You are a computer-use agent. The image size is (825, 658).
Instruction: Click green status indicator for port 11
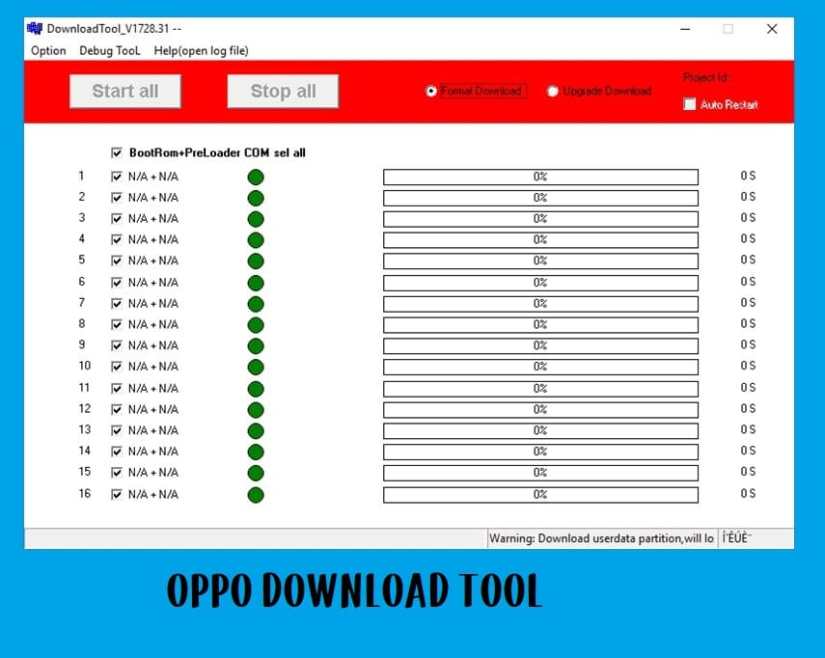click(x=256, y=389)
